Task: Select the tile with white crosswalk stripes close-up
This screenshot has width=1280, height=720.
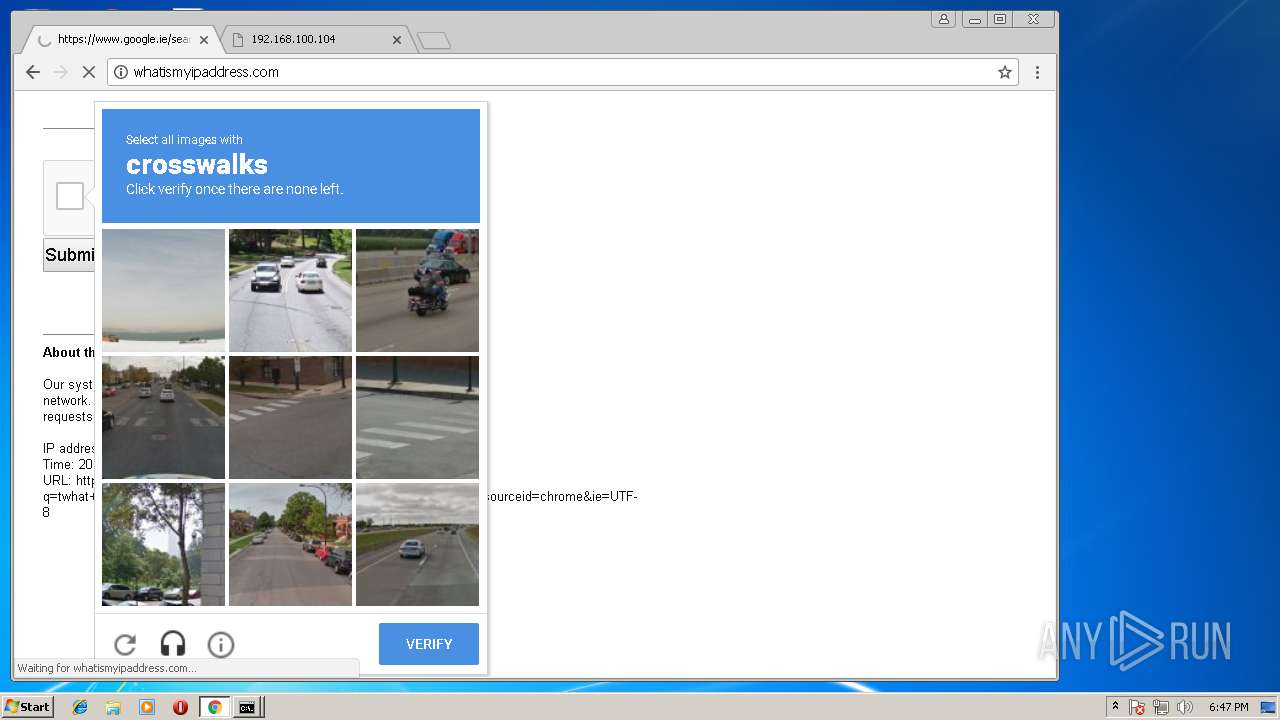Action: 417,417
